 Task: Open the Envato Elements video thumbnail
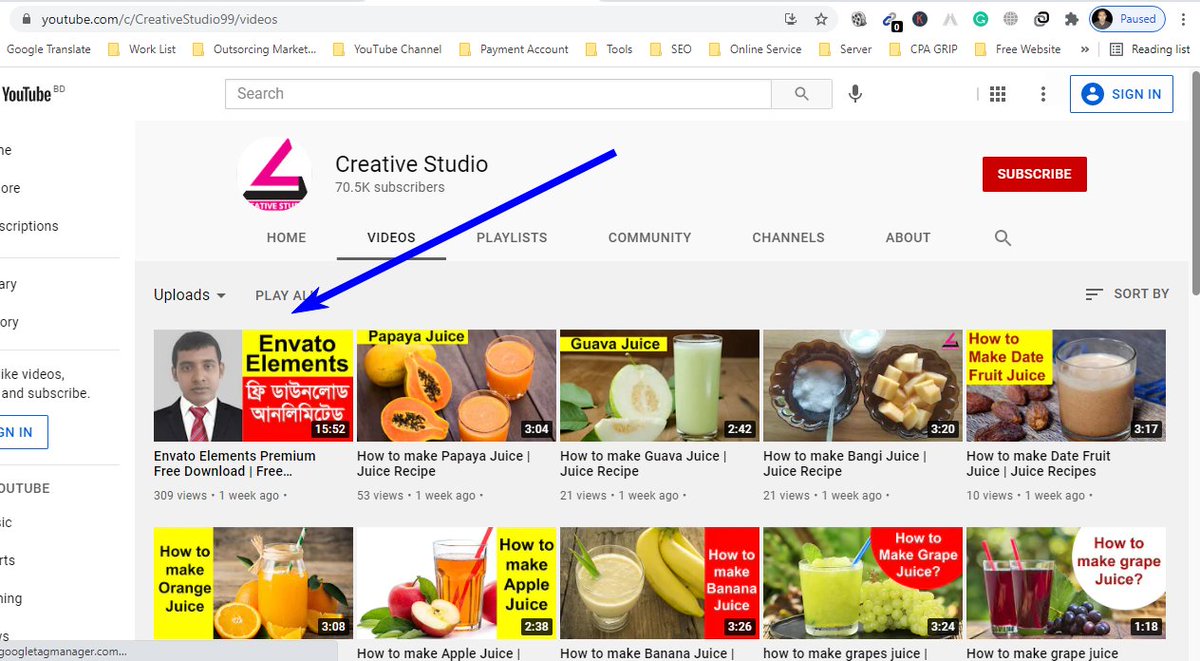pyautogui.click(x=253, y=386)
